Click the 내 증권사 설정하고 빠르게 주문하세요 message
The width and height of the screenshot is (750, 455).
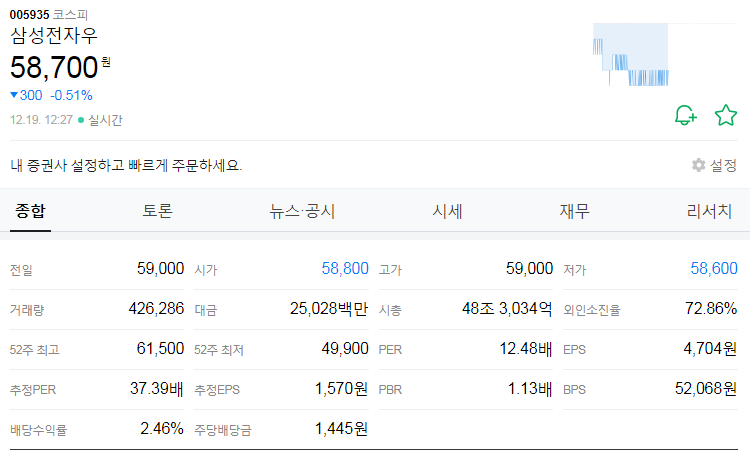click(x=126, y=166)
